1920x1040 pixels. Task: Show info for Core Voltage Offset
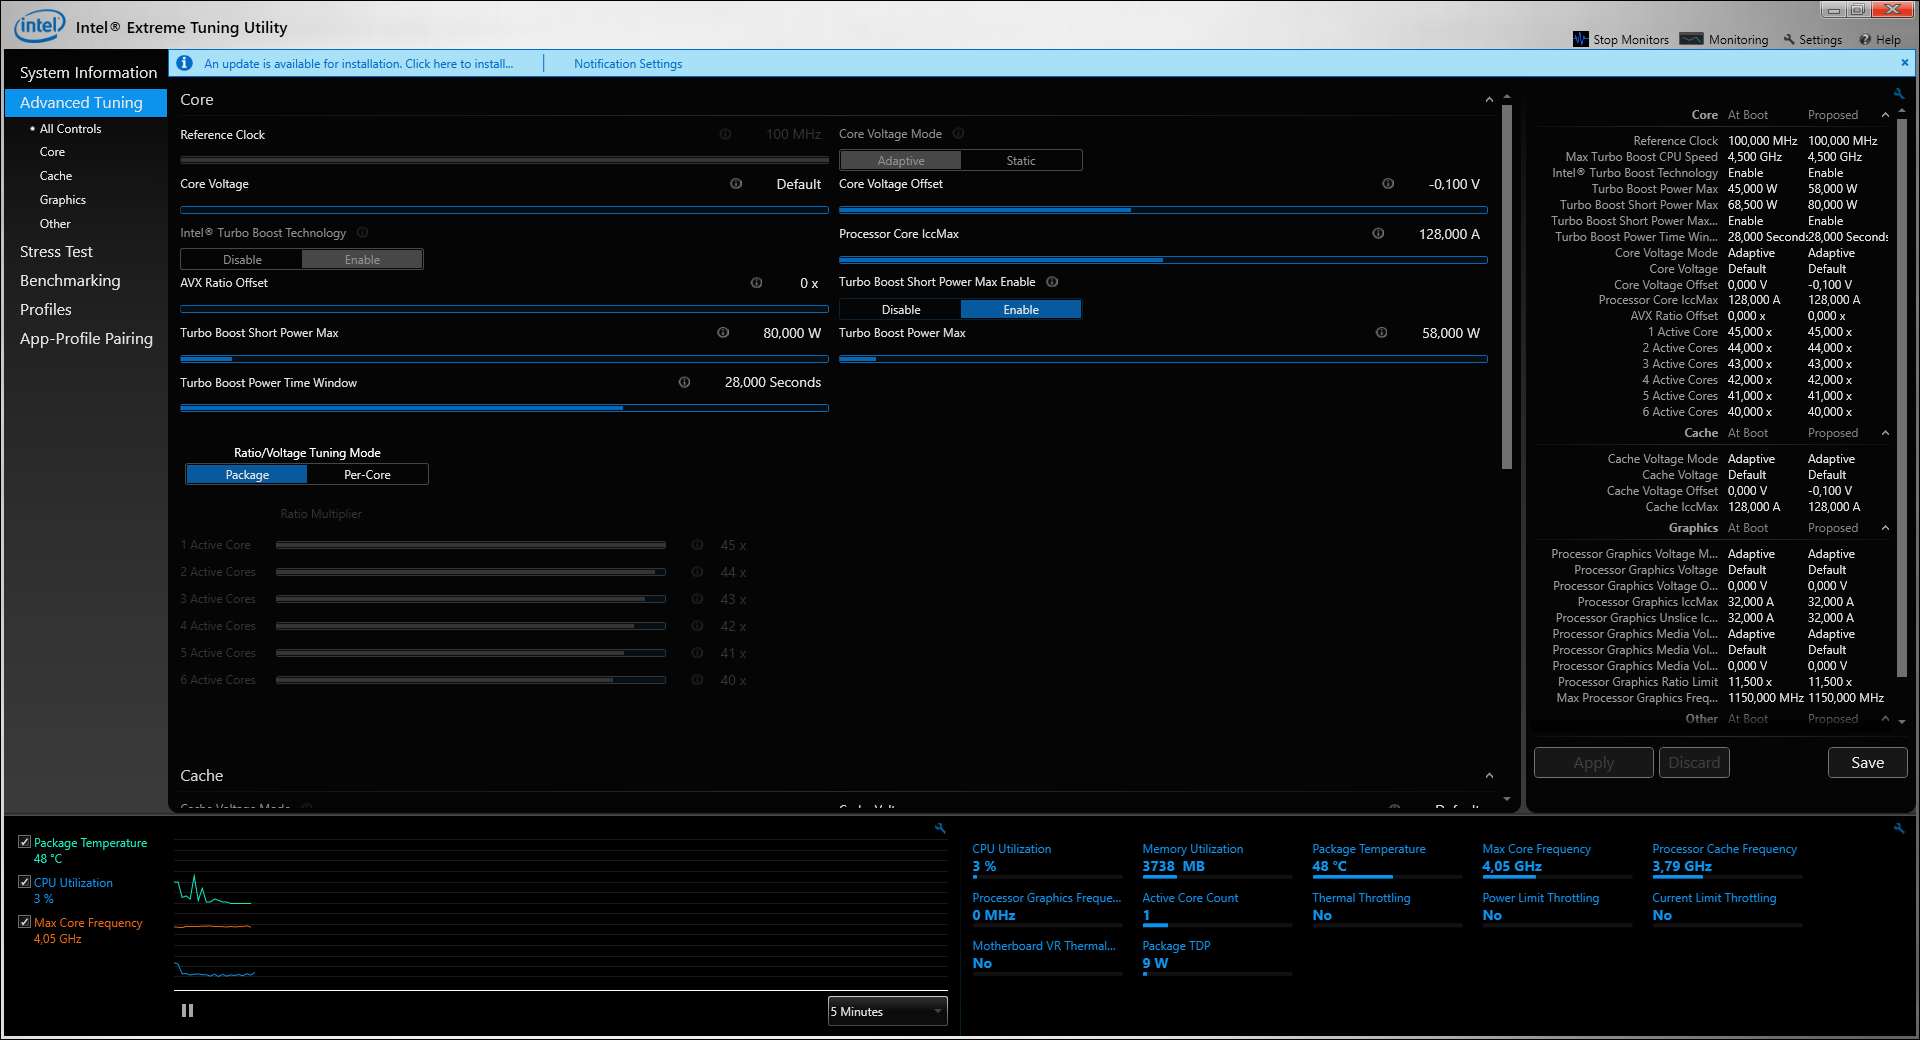pyautogui.click(x=1388, y=184)
